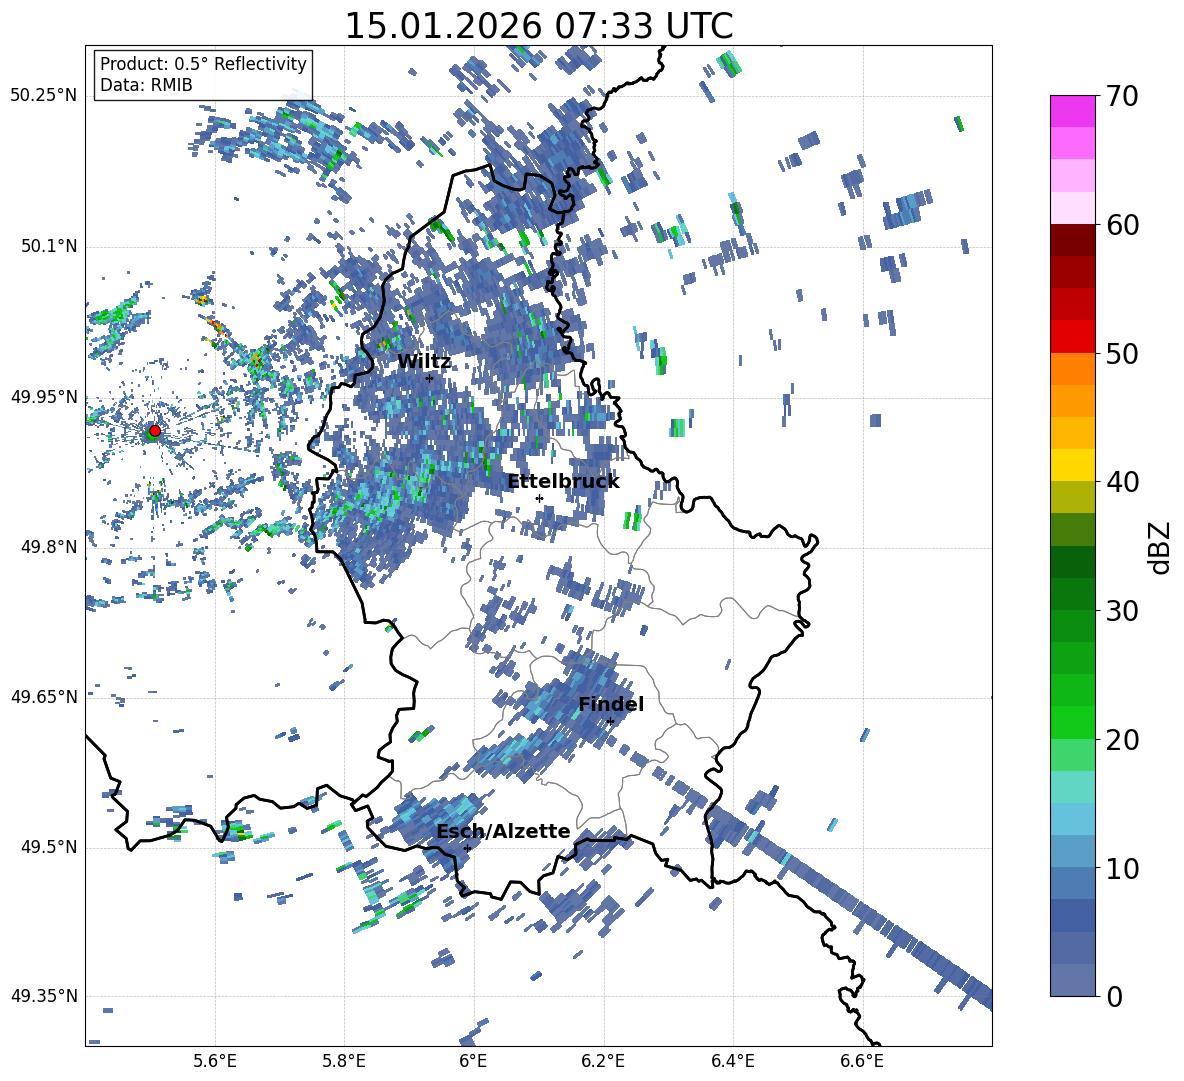Click the 40 value on the colorbar

pyautogui.click(x=1122, y=482)
